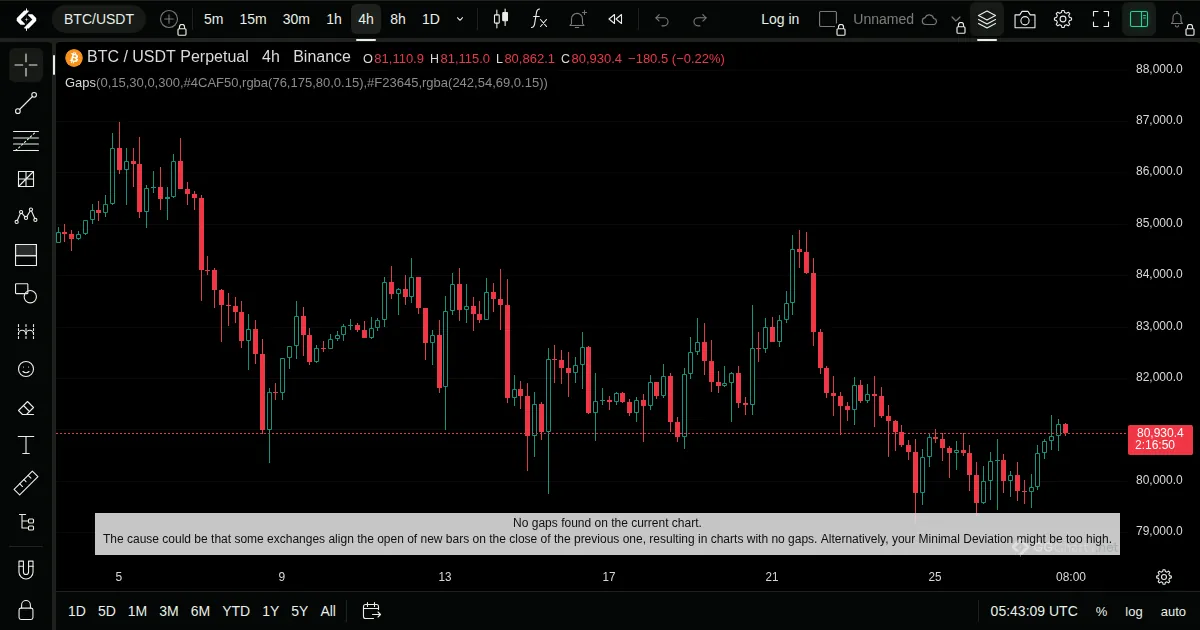Toggle lock all drawings
The width and height of the screenshot is (1200, 630).
(x=26, y=609)
